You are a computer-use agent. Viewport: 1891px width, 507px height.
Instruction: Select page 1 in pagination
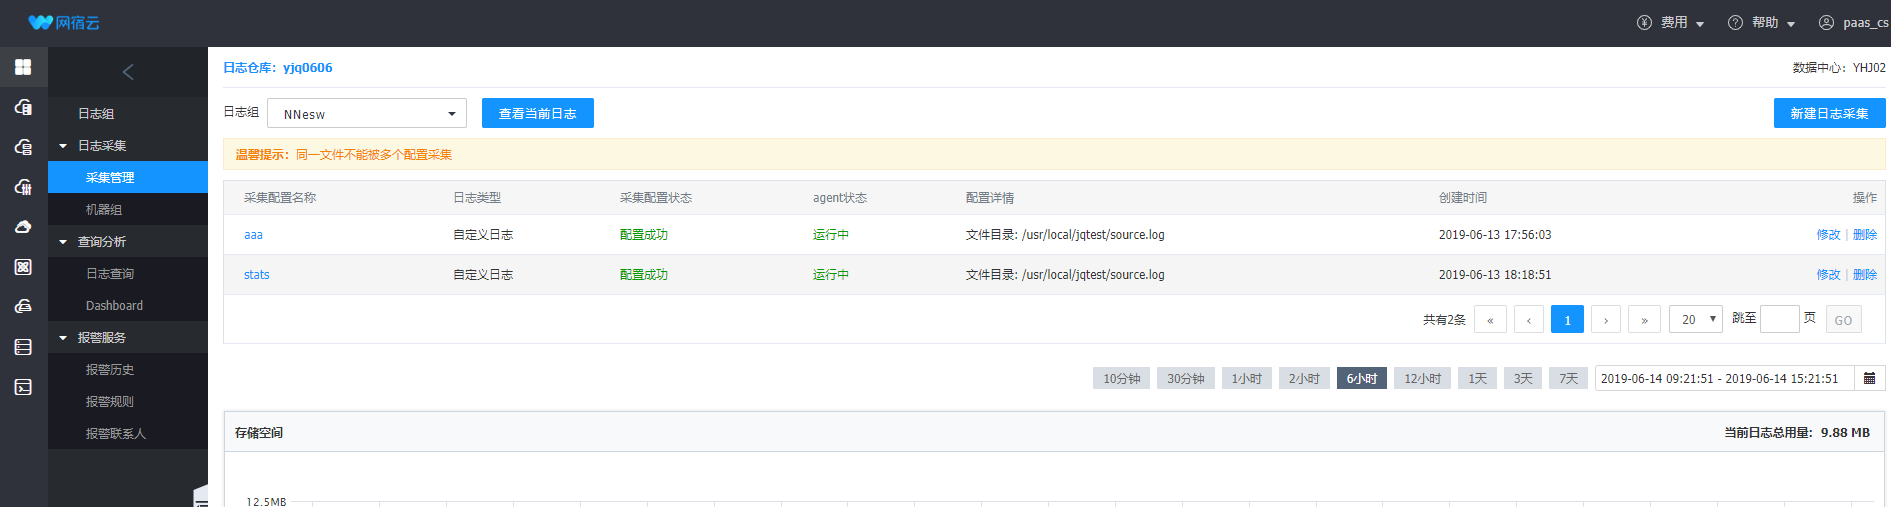pyautogui.click(x=1567, y=319)
